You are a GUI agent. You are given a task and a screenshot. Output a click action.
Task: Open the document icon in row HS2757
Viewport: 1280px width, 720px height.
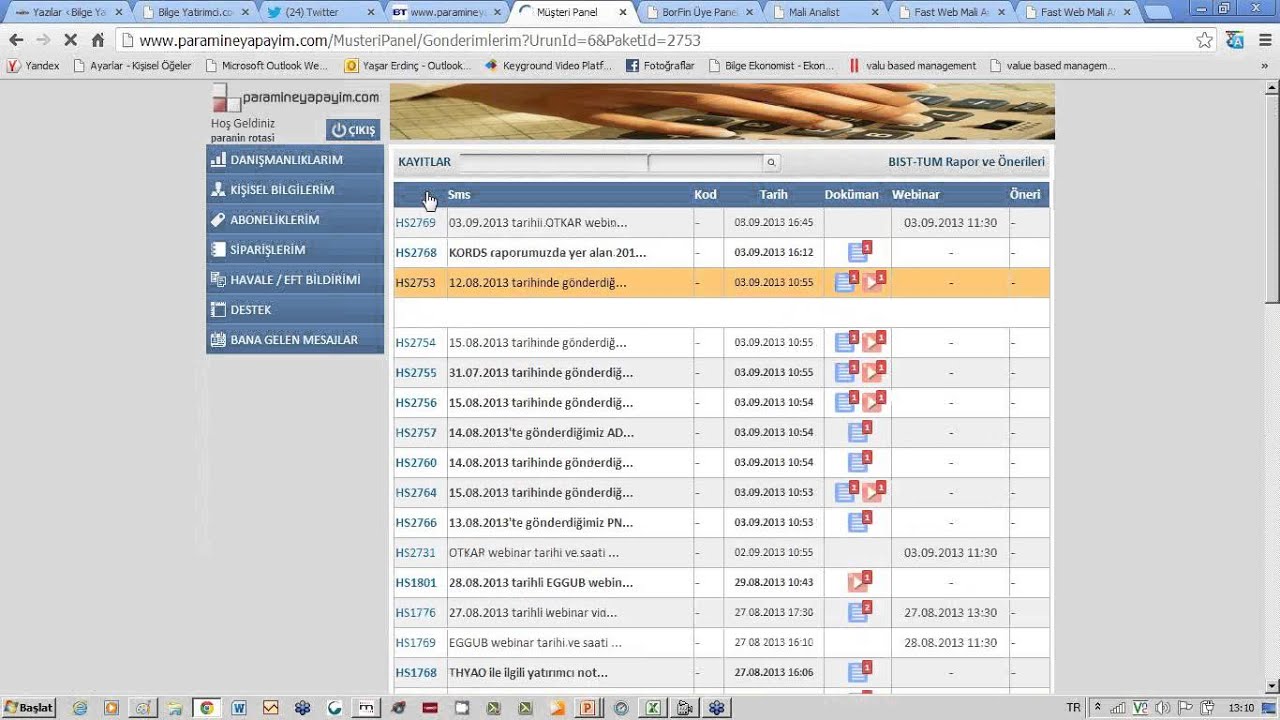pos(859,432)
